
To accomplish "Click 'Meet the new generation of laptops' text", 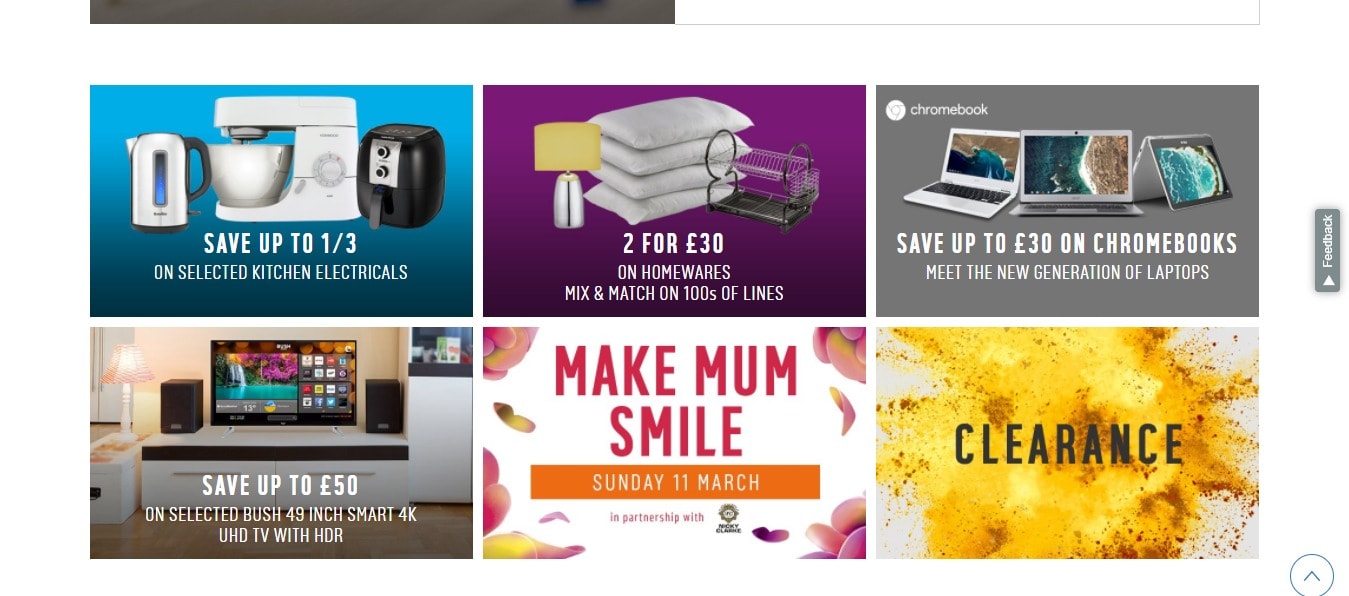I will (x=1067, y=272).
